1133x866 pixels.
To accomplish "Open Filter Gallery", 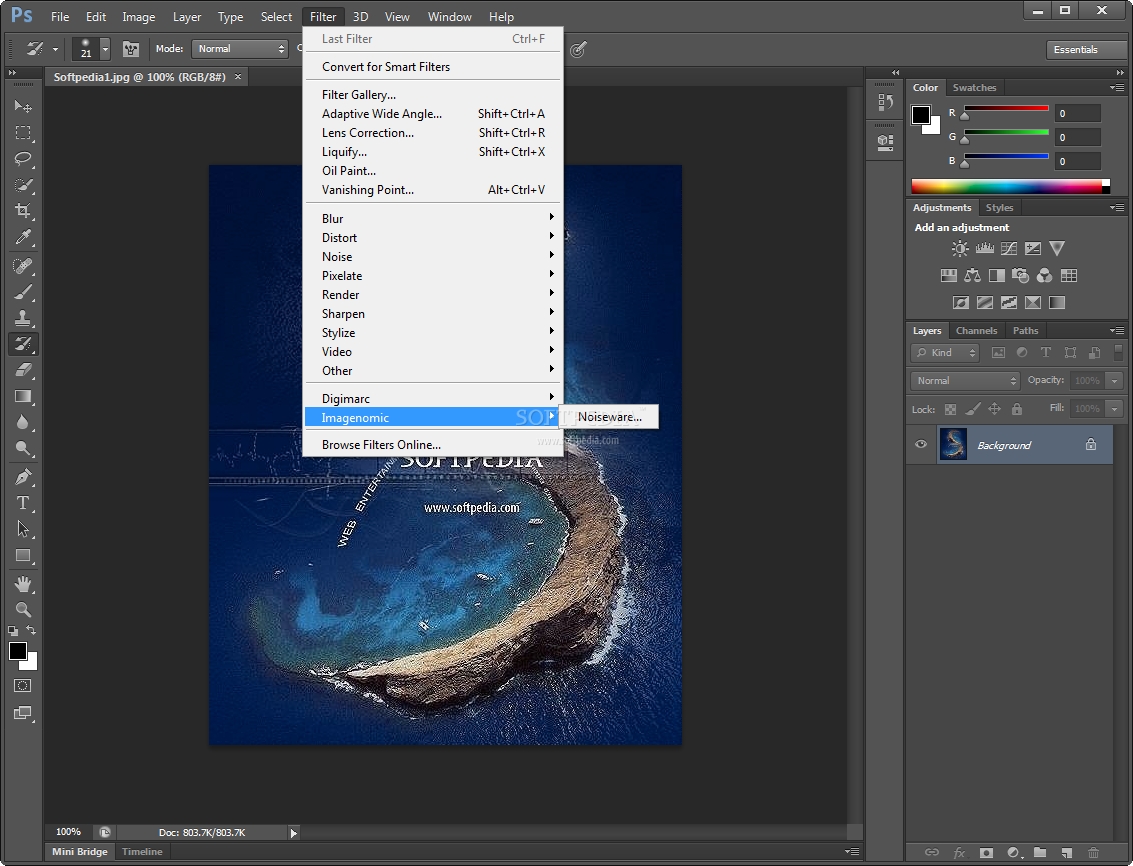I will coord(433,95).
